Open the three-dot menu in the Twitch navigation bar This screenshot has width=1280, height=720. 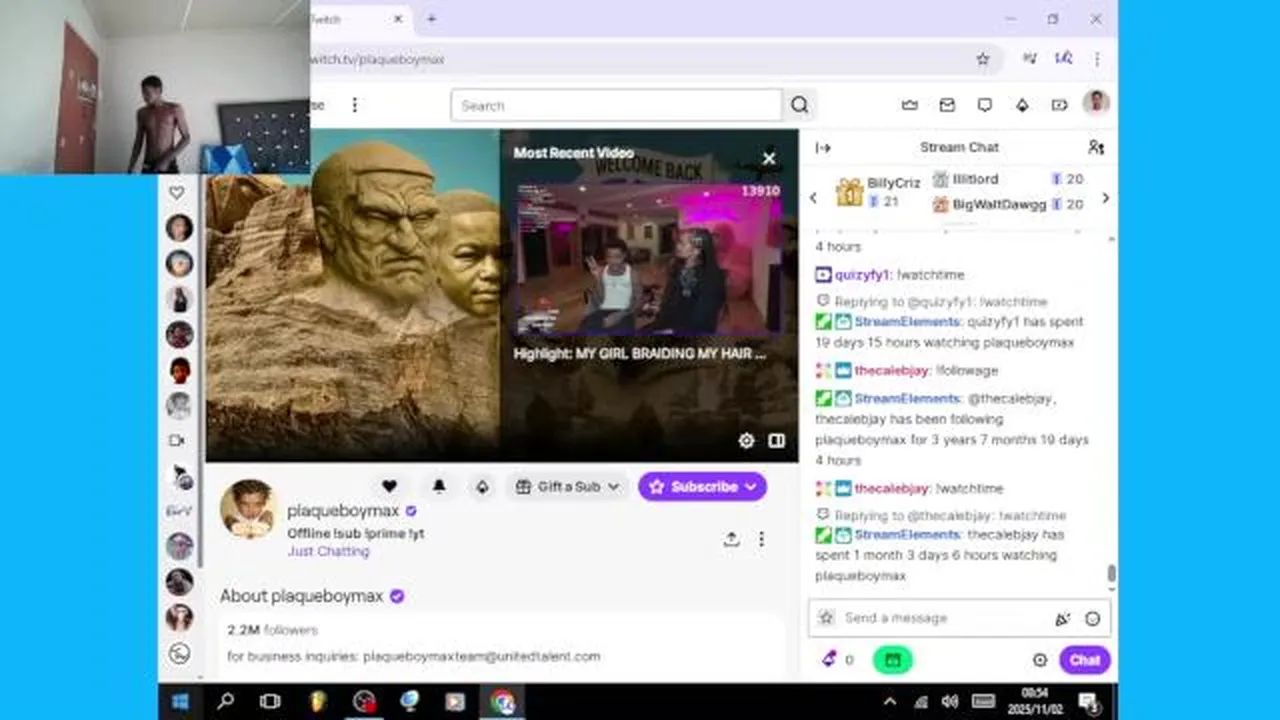[354, 105]
